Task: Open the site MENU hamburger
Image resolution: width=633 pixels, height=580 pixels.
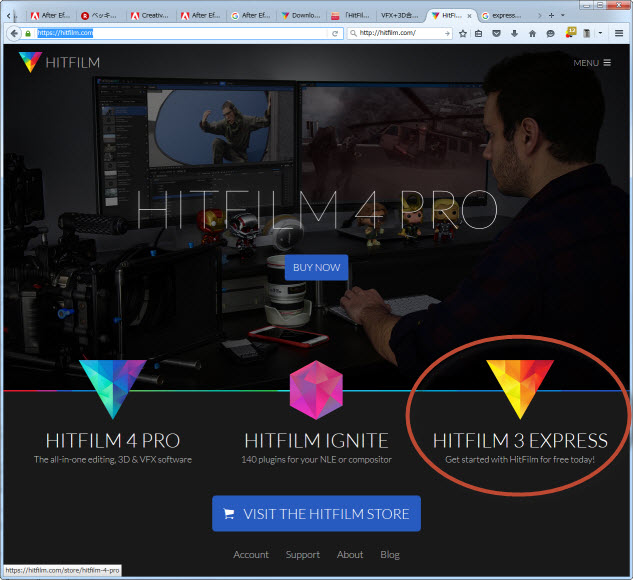Action: [592, 63]
